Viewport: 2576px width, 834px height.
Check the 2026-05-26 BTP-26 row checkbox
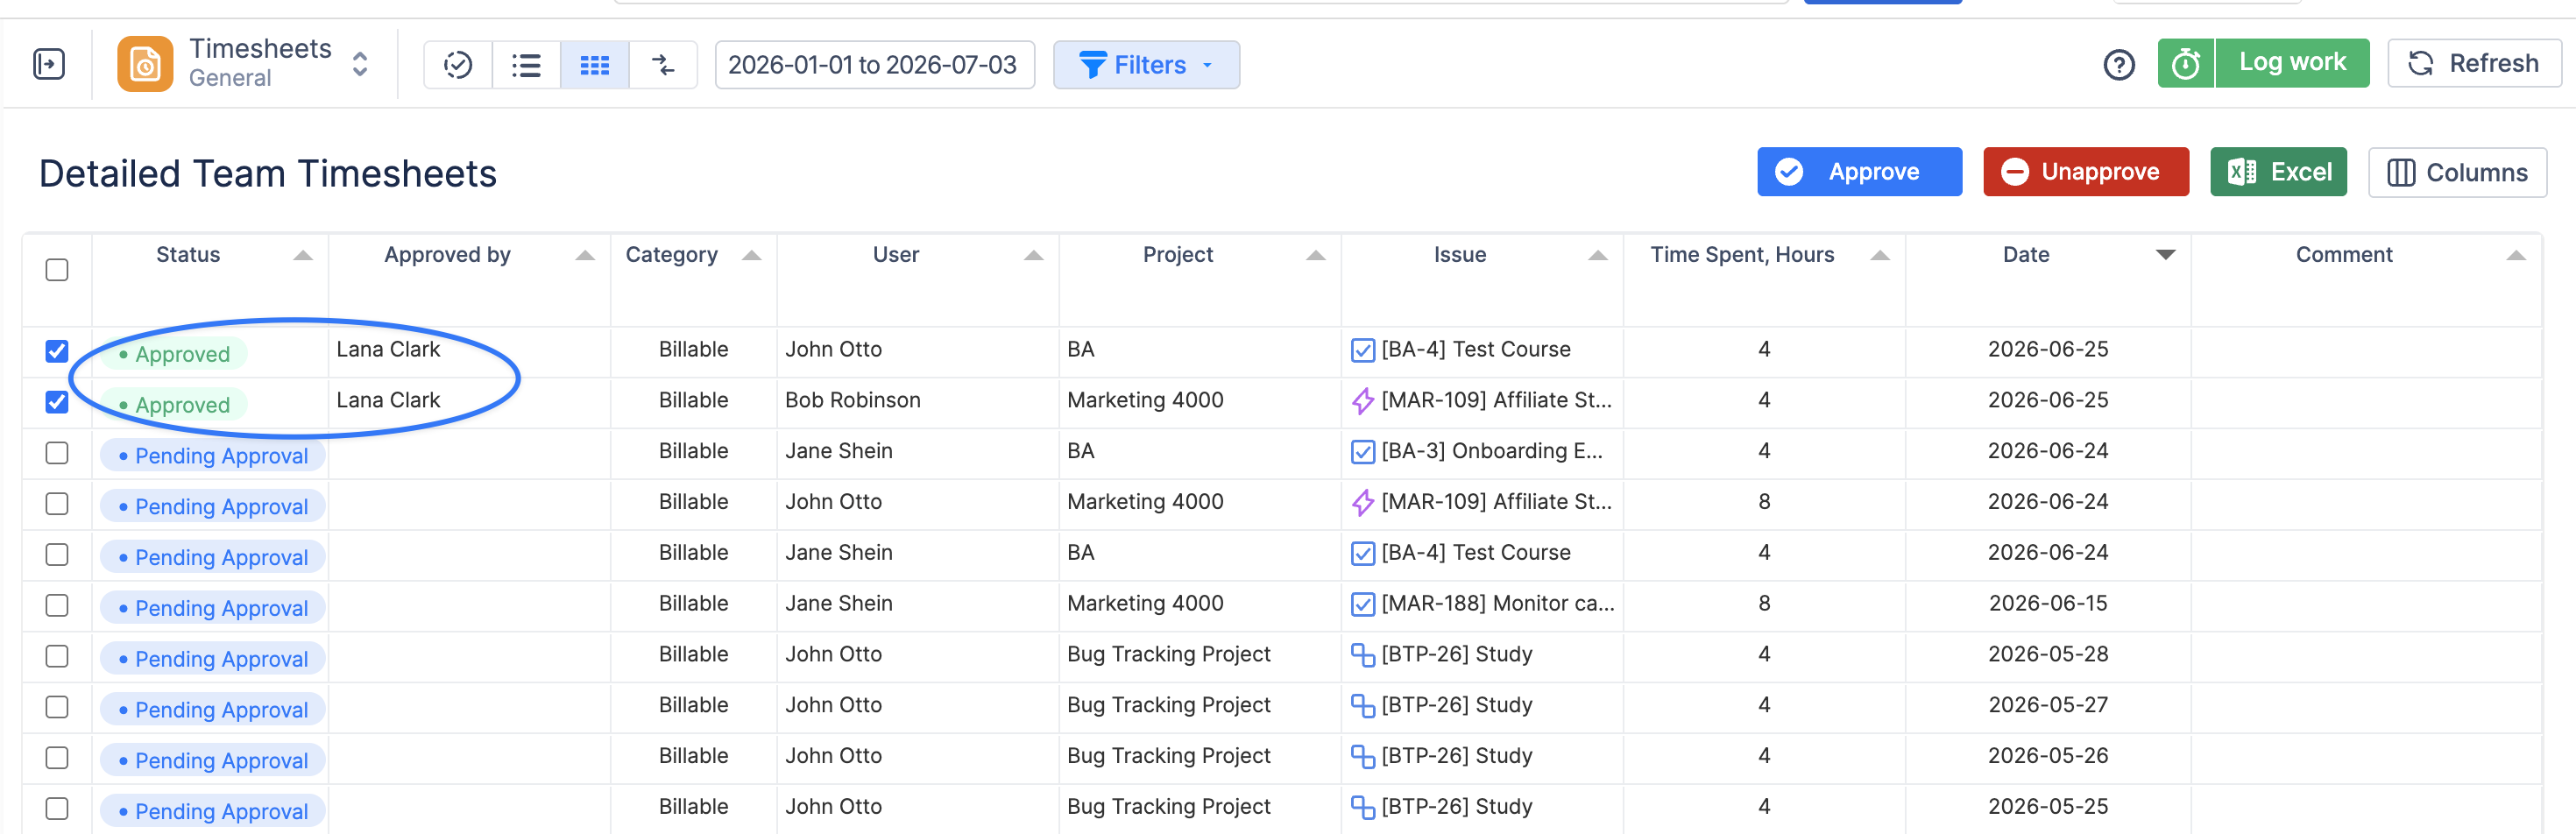[x=57, y=758]
